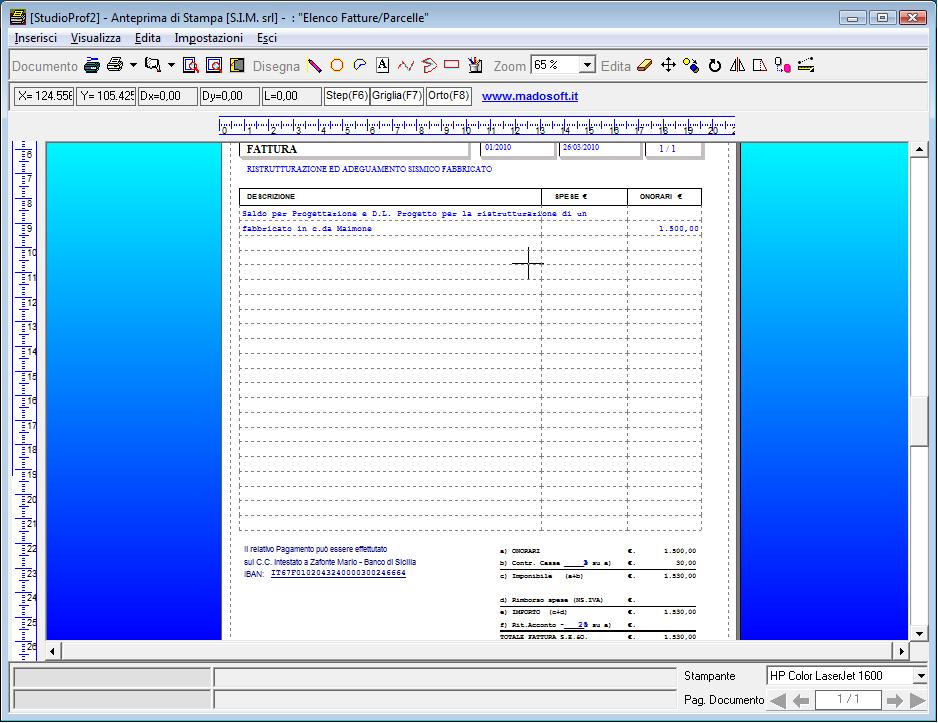The width and height of the screenshot is (938, 723).
Task: Click the insert image tool icon
Action: 475,65
